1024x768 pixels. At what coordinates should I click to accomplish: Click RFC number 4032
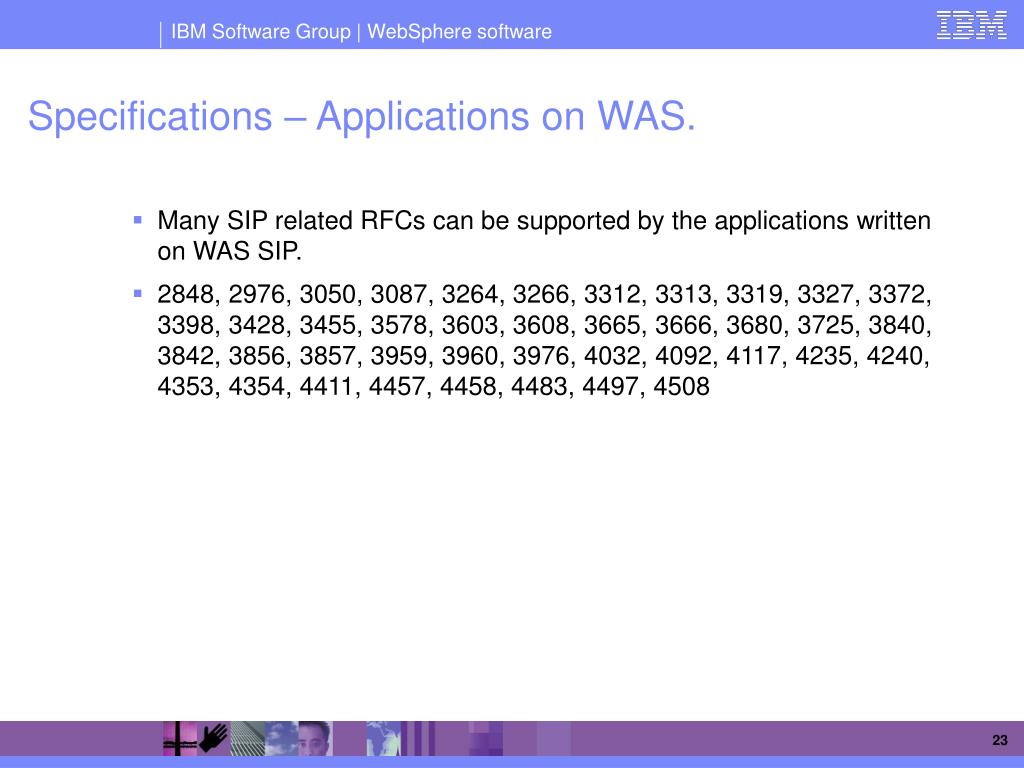coord(612,356)
